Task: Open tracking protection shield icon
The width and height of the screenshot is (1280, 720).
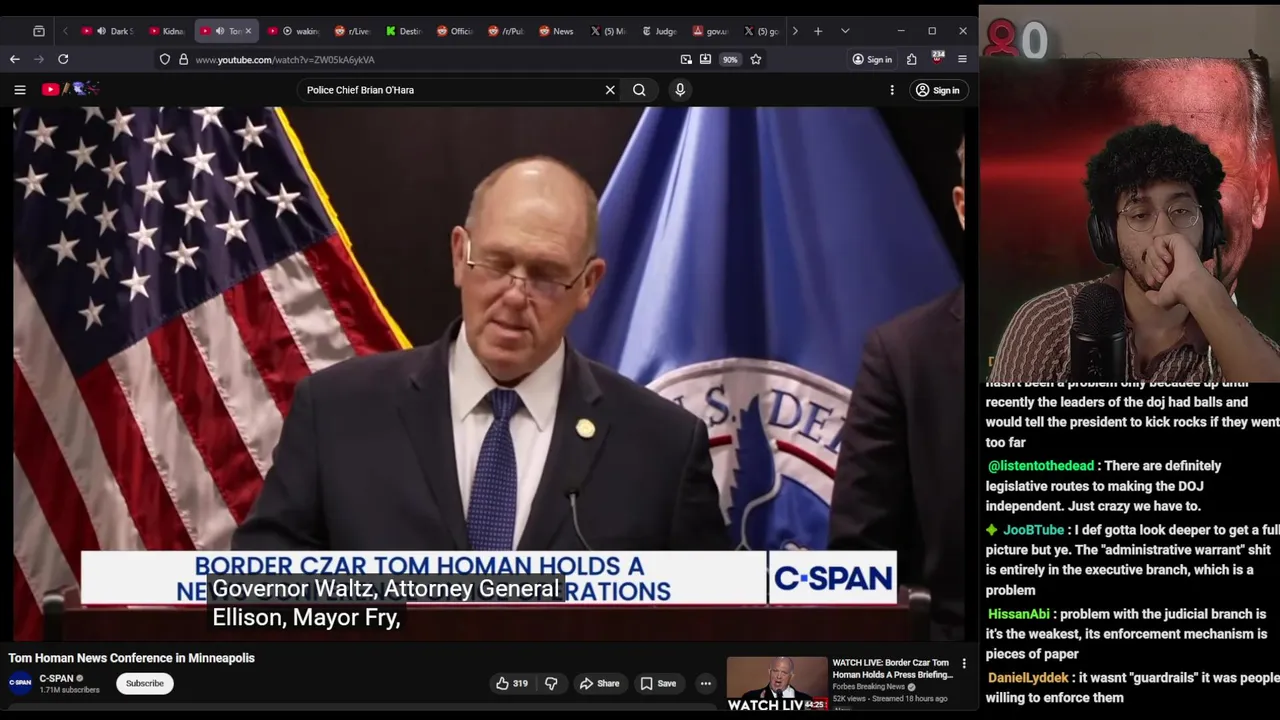Action: [165, 59]
